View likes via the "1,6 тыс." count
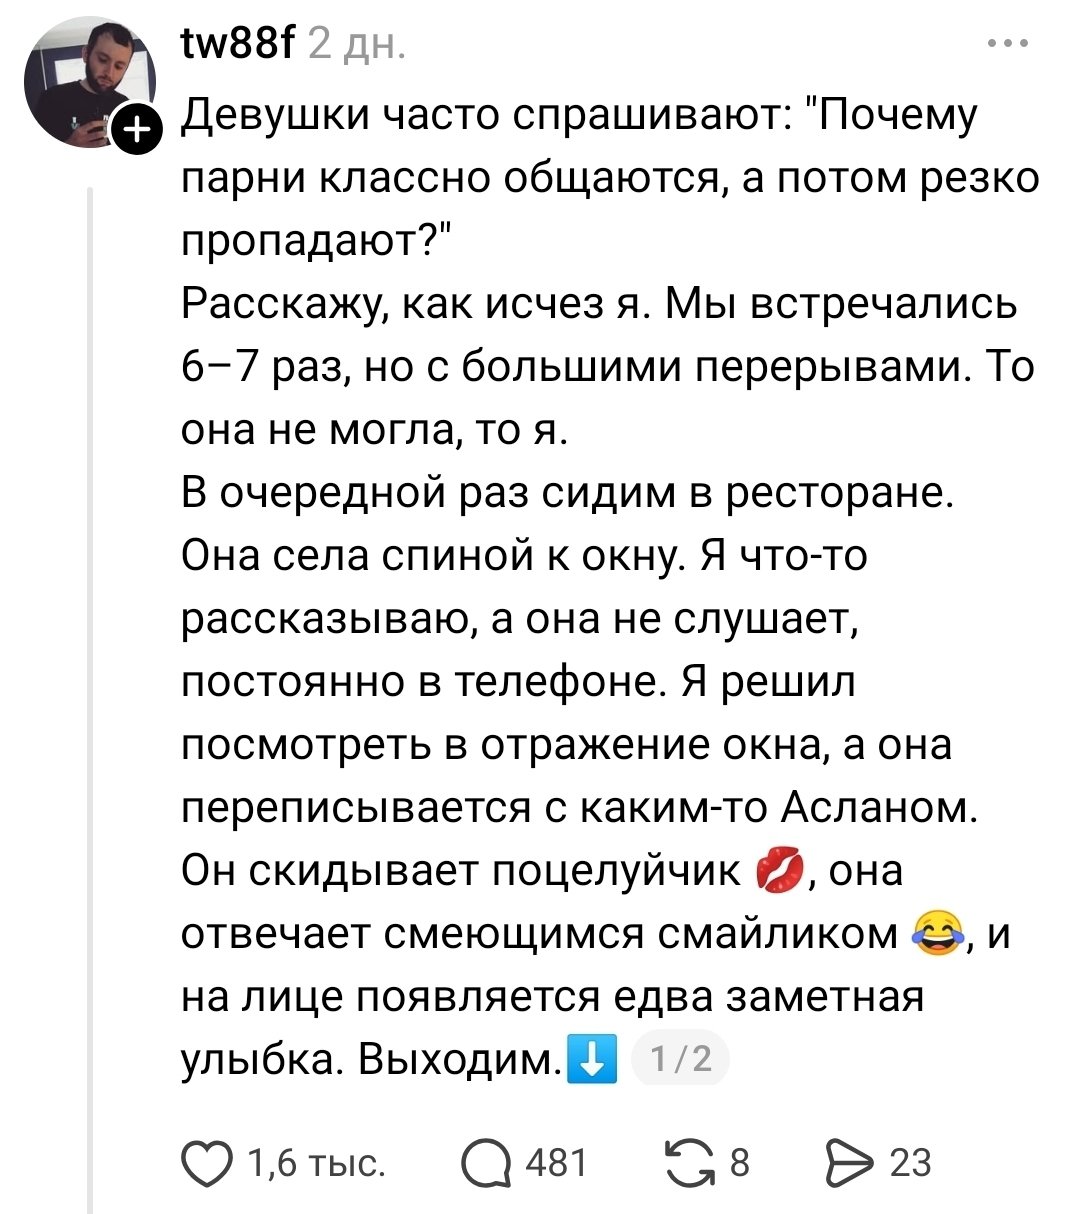The height and width of the screenshot is (1214, 1080). 315,1164
